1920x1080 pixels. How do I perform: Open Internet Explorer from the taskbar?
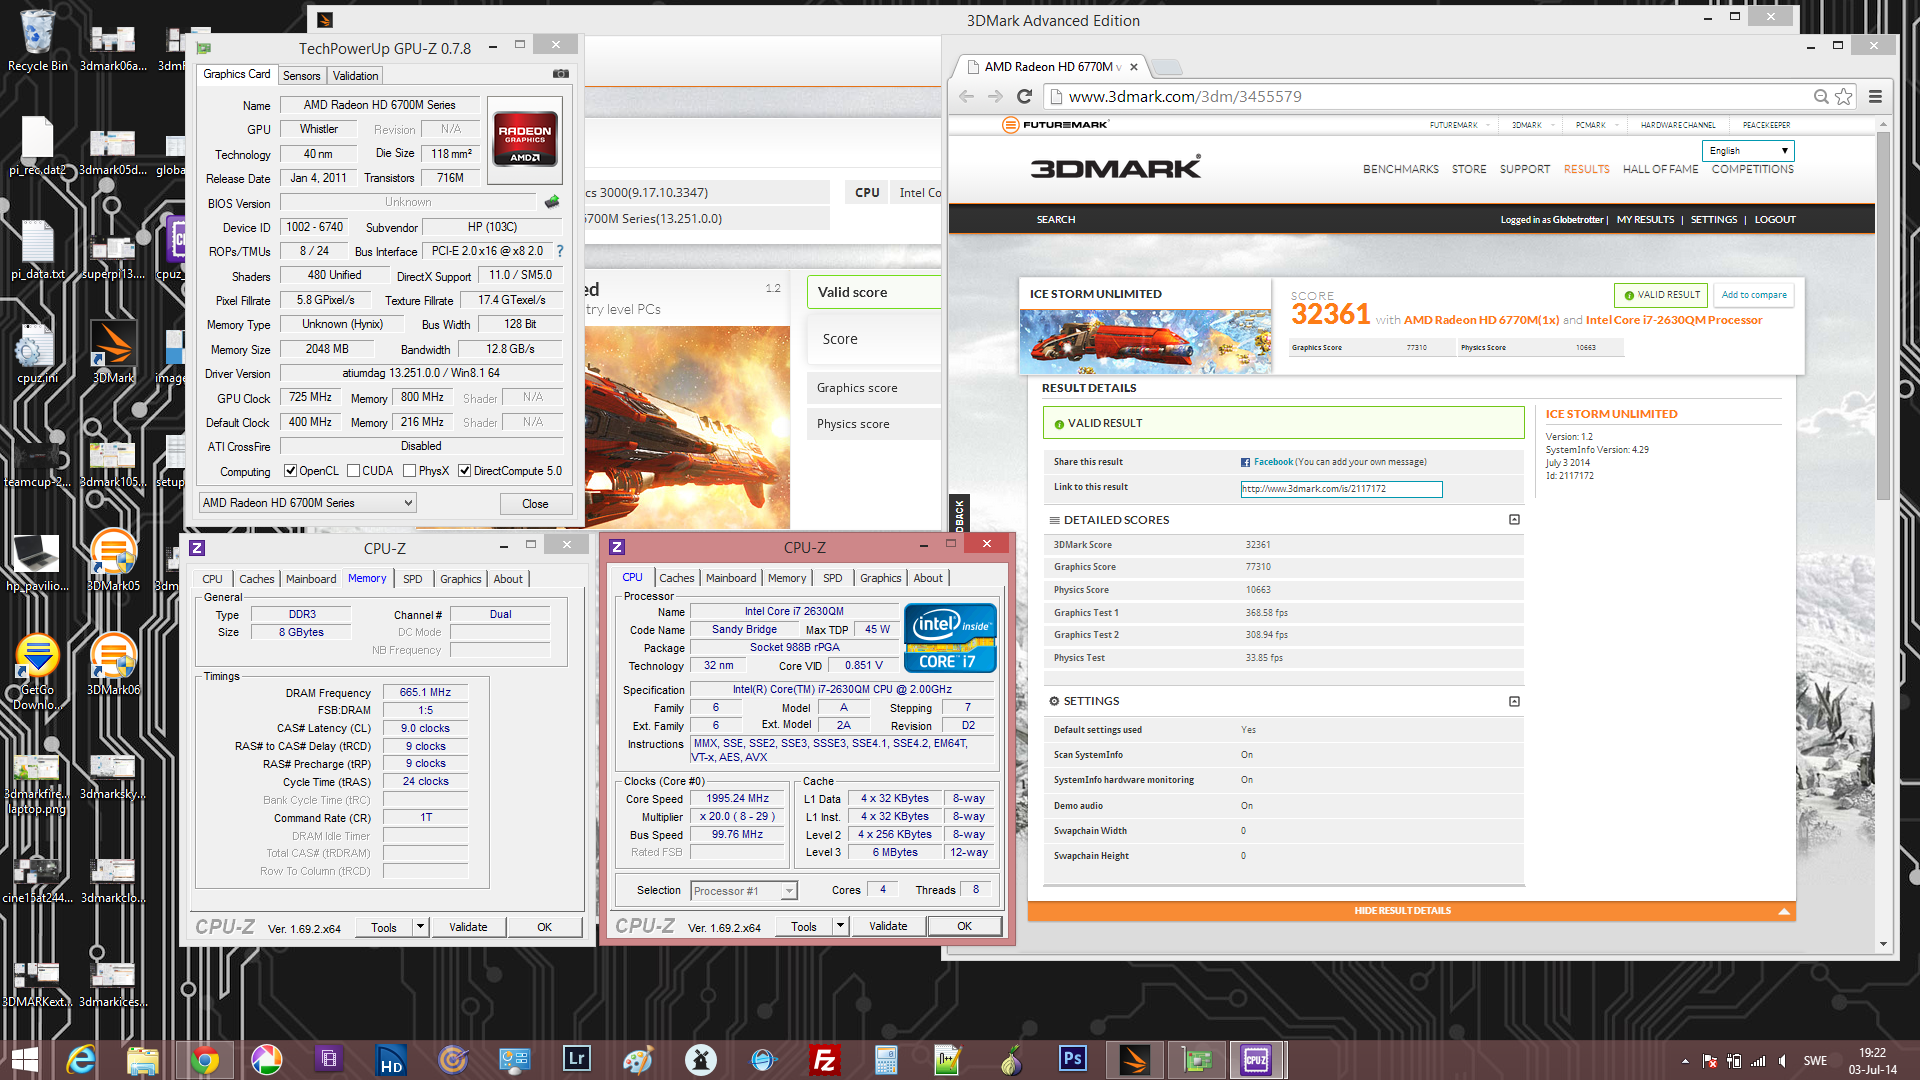(81, 1060)
